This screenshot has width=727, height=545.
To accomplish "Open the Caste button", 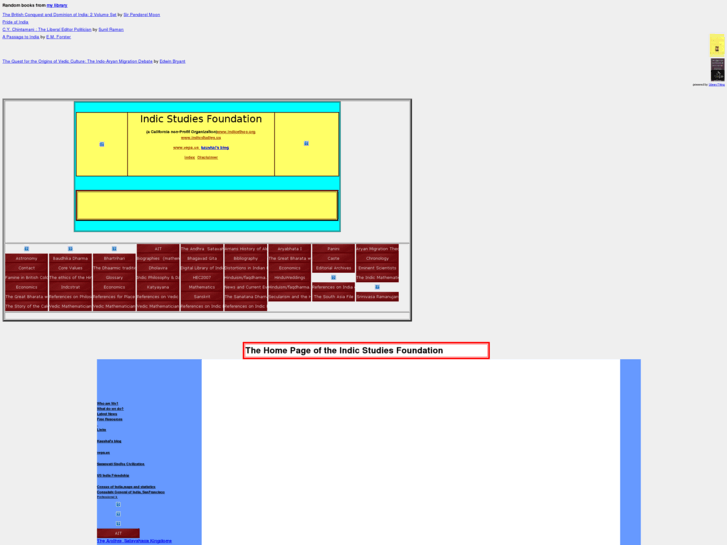I will [x=333, y=258].
